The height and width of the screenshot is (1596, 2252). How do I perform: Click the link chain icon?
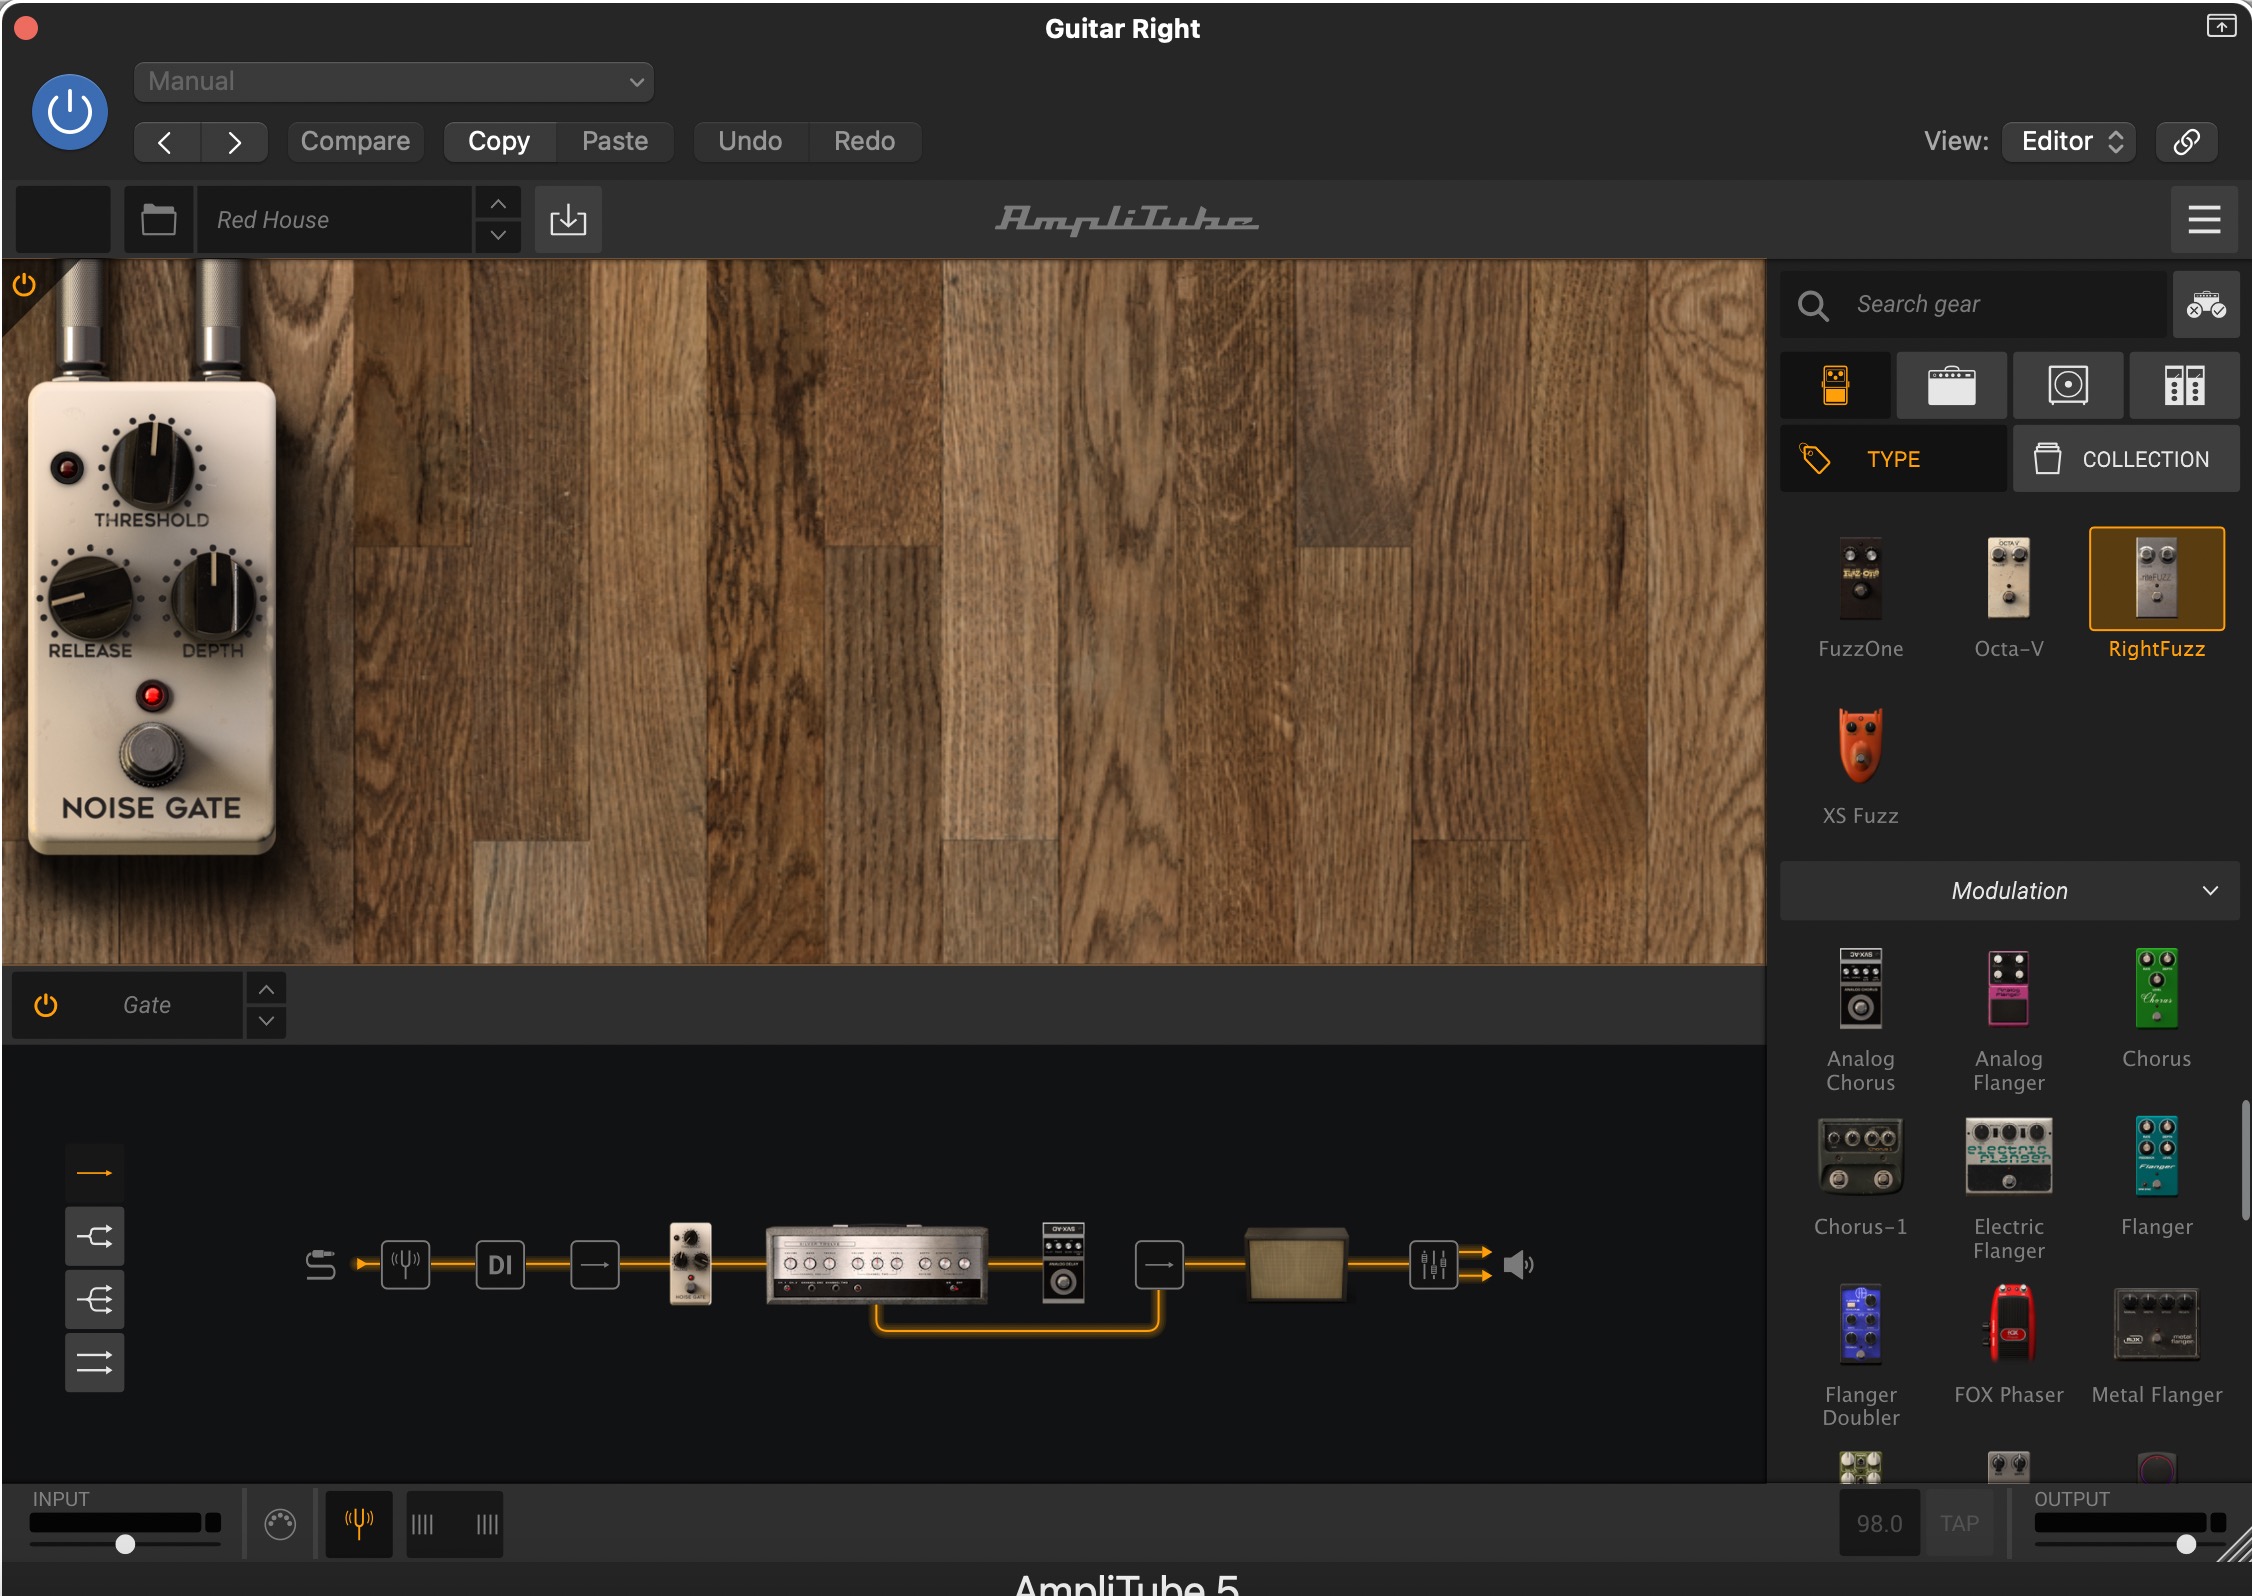pos(2186,141)
